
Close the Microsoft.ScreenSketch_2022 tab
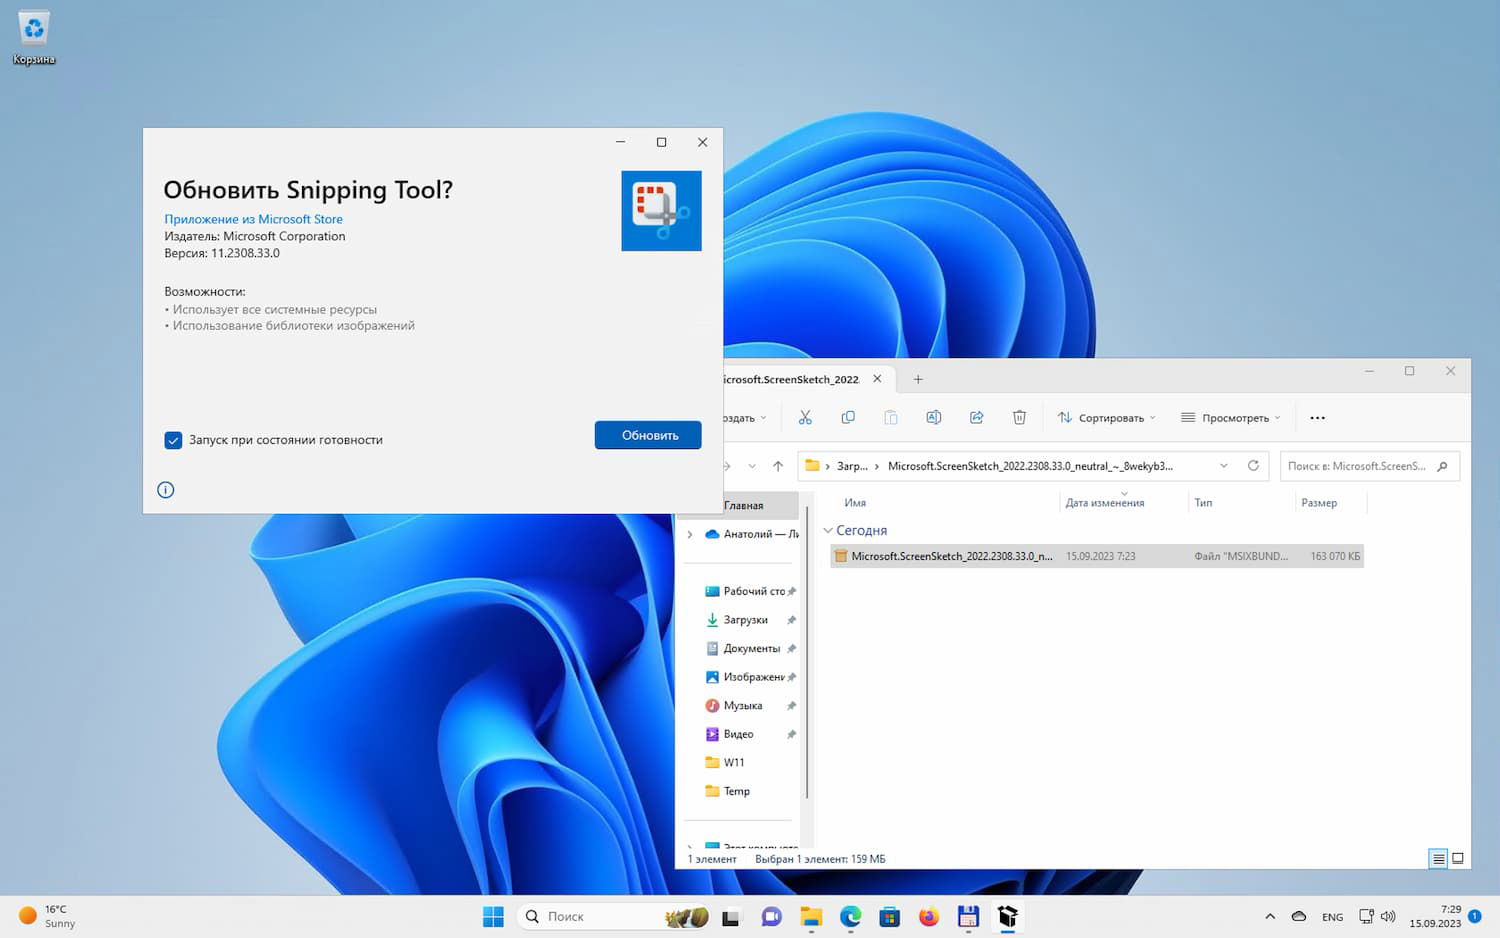[877, 379]
